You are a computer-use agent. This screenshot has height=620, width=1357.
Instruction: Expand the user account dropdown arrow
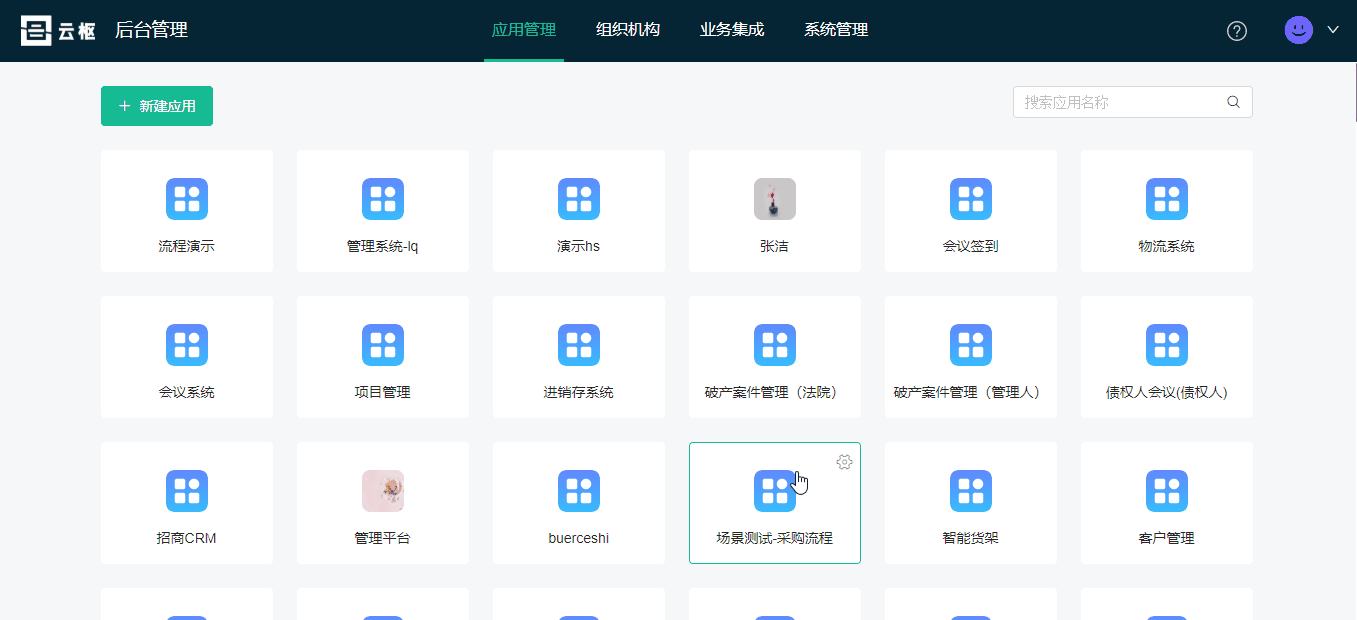point(1333,30)
